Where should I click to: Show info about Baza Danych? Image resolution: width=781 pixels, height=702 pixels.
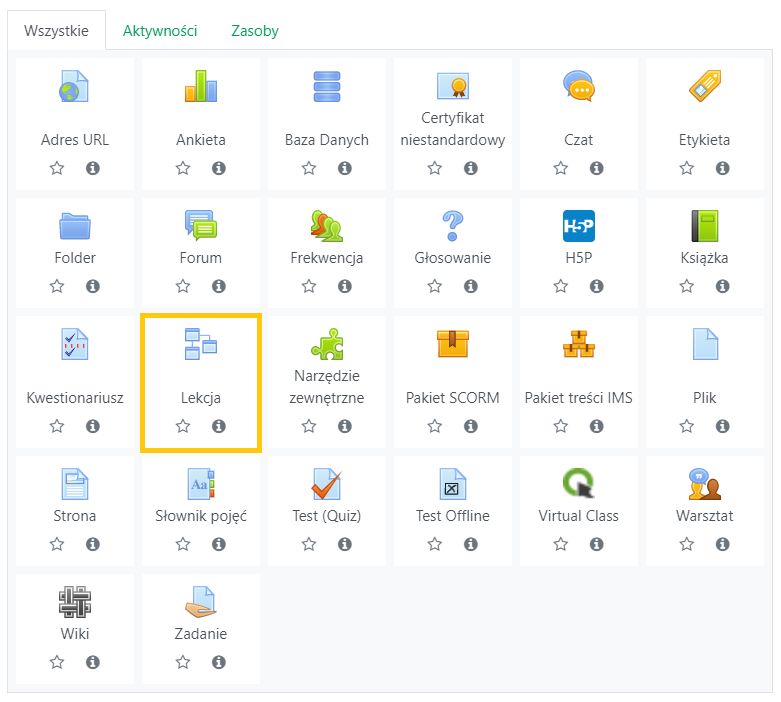point(345,168)
